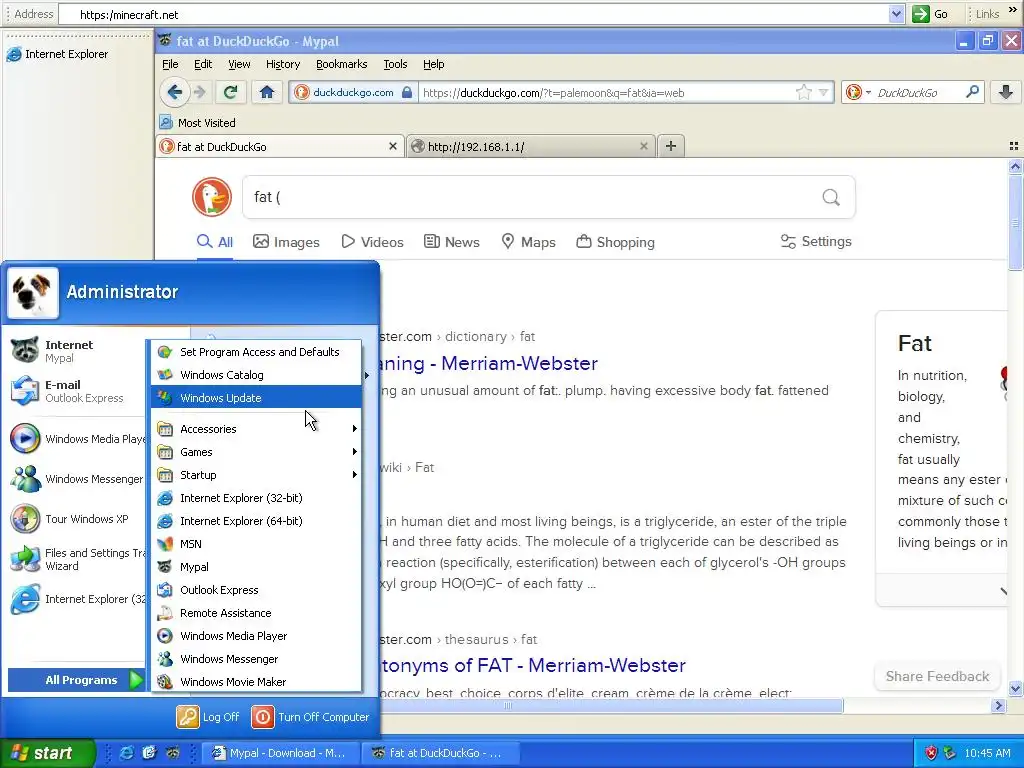Open the Mypal home page icon
1024x768 pixels.
266,92
